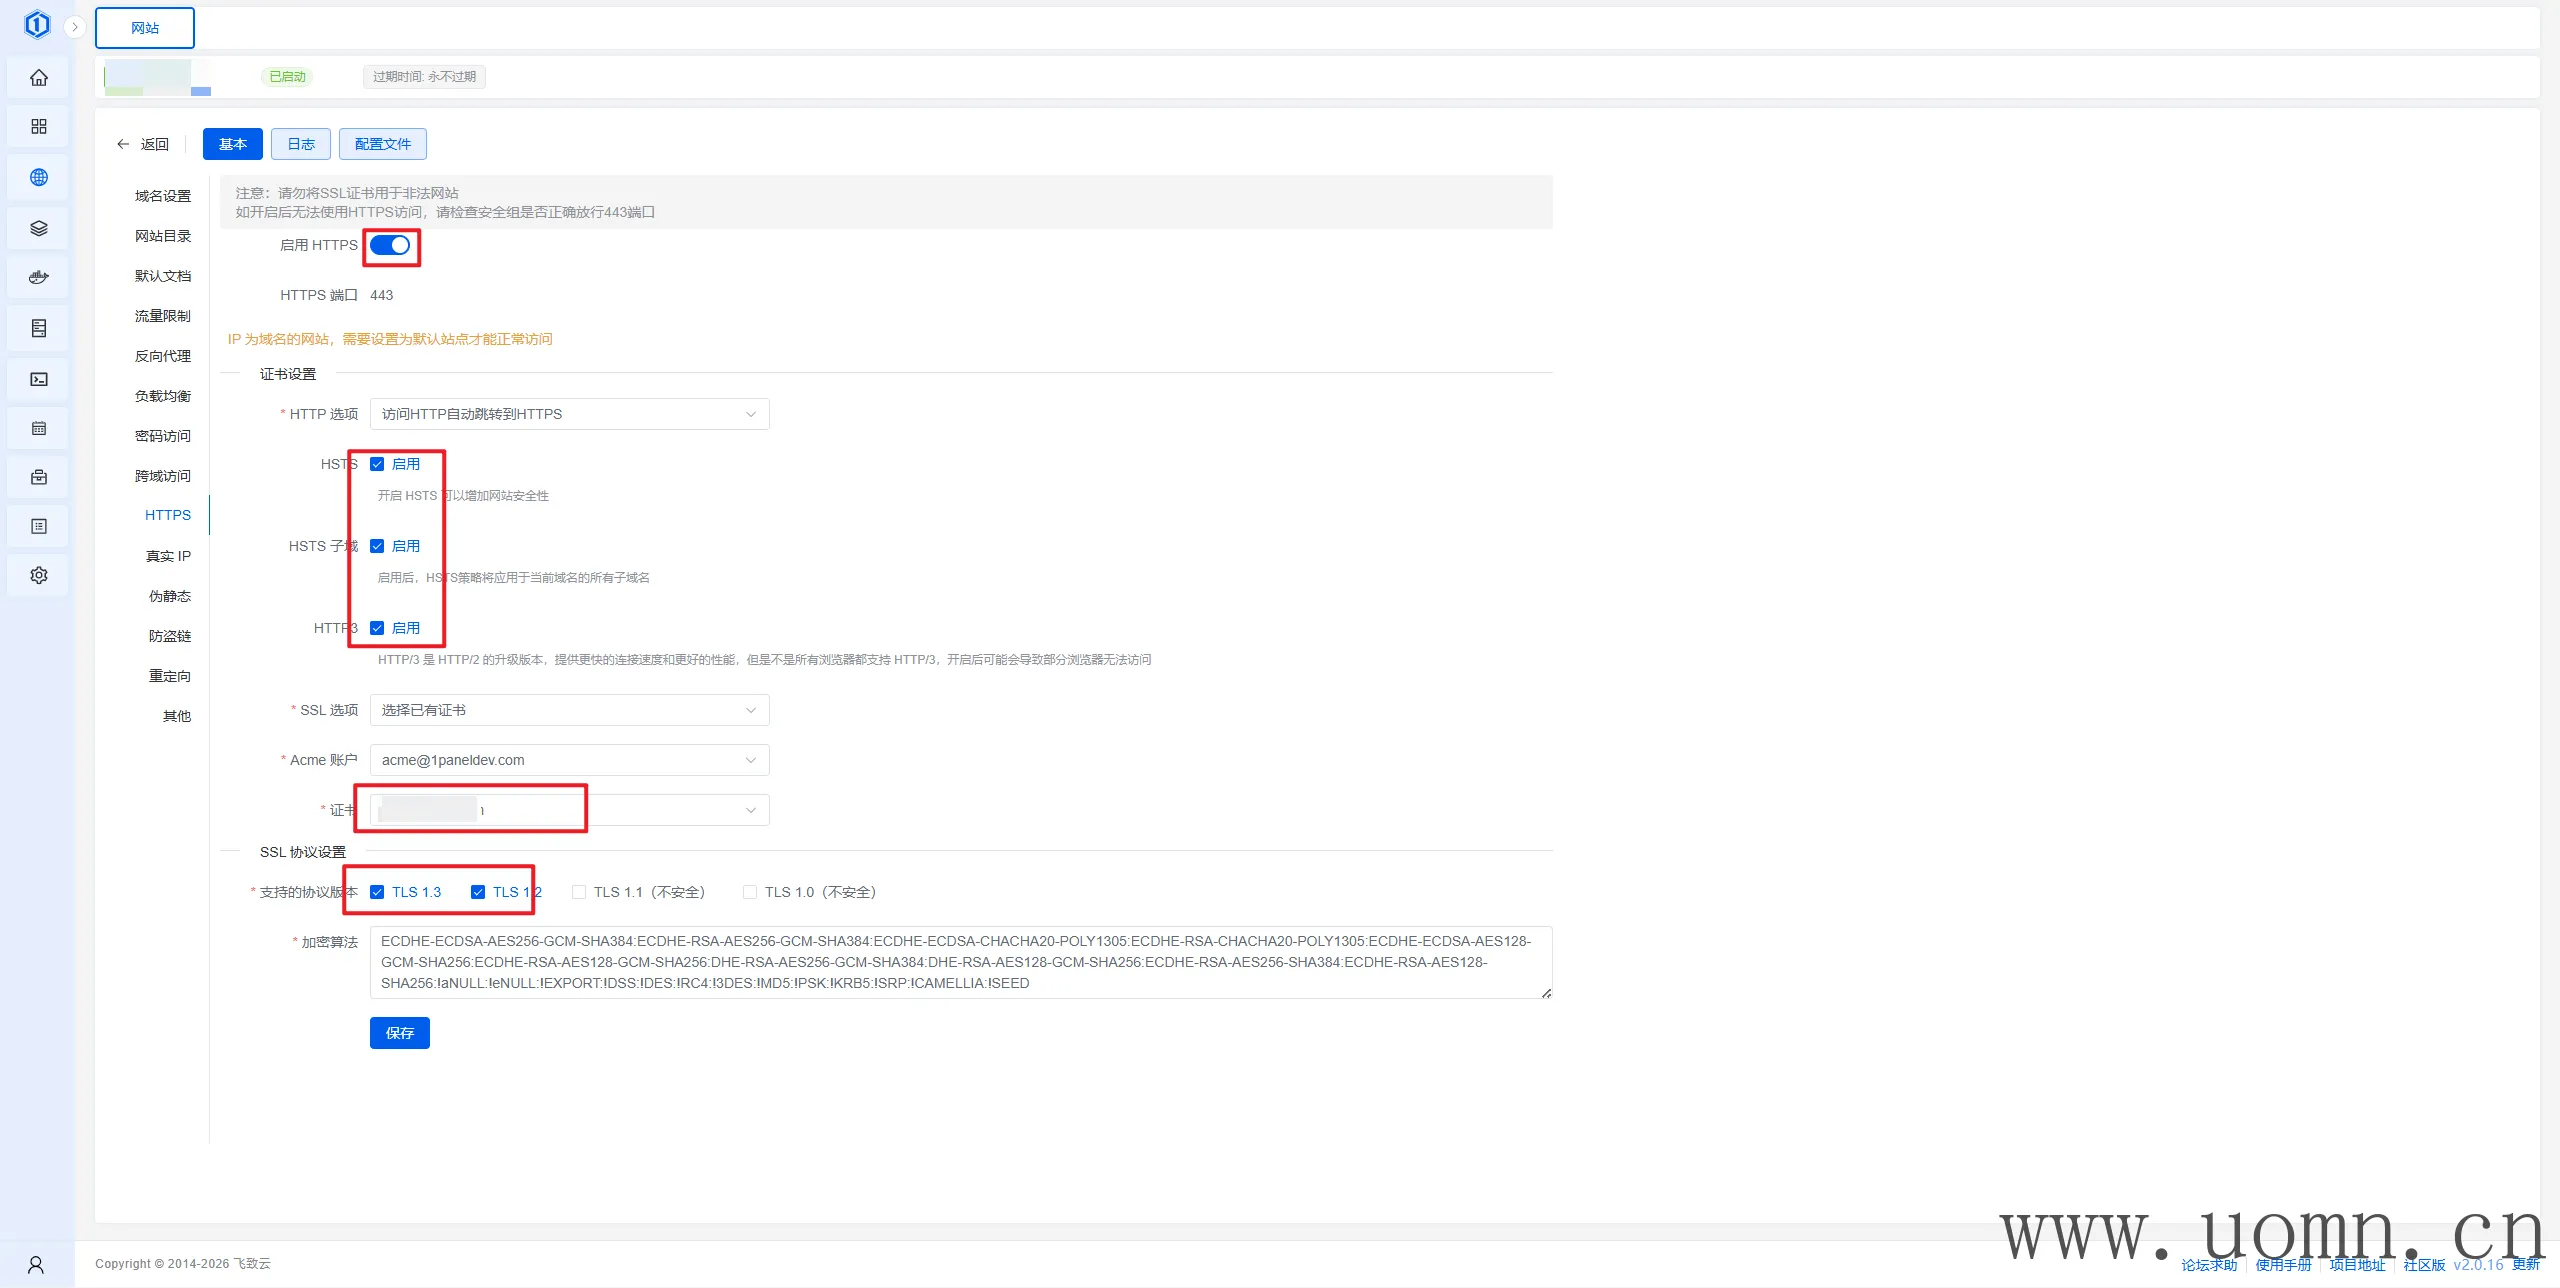
Task: Open the containers Docker whale icon
Action: coord(39,278)
